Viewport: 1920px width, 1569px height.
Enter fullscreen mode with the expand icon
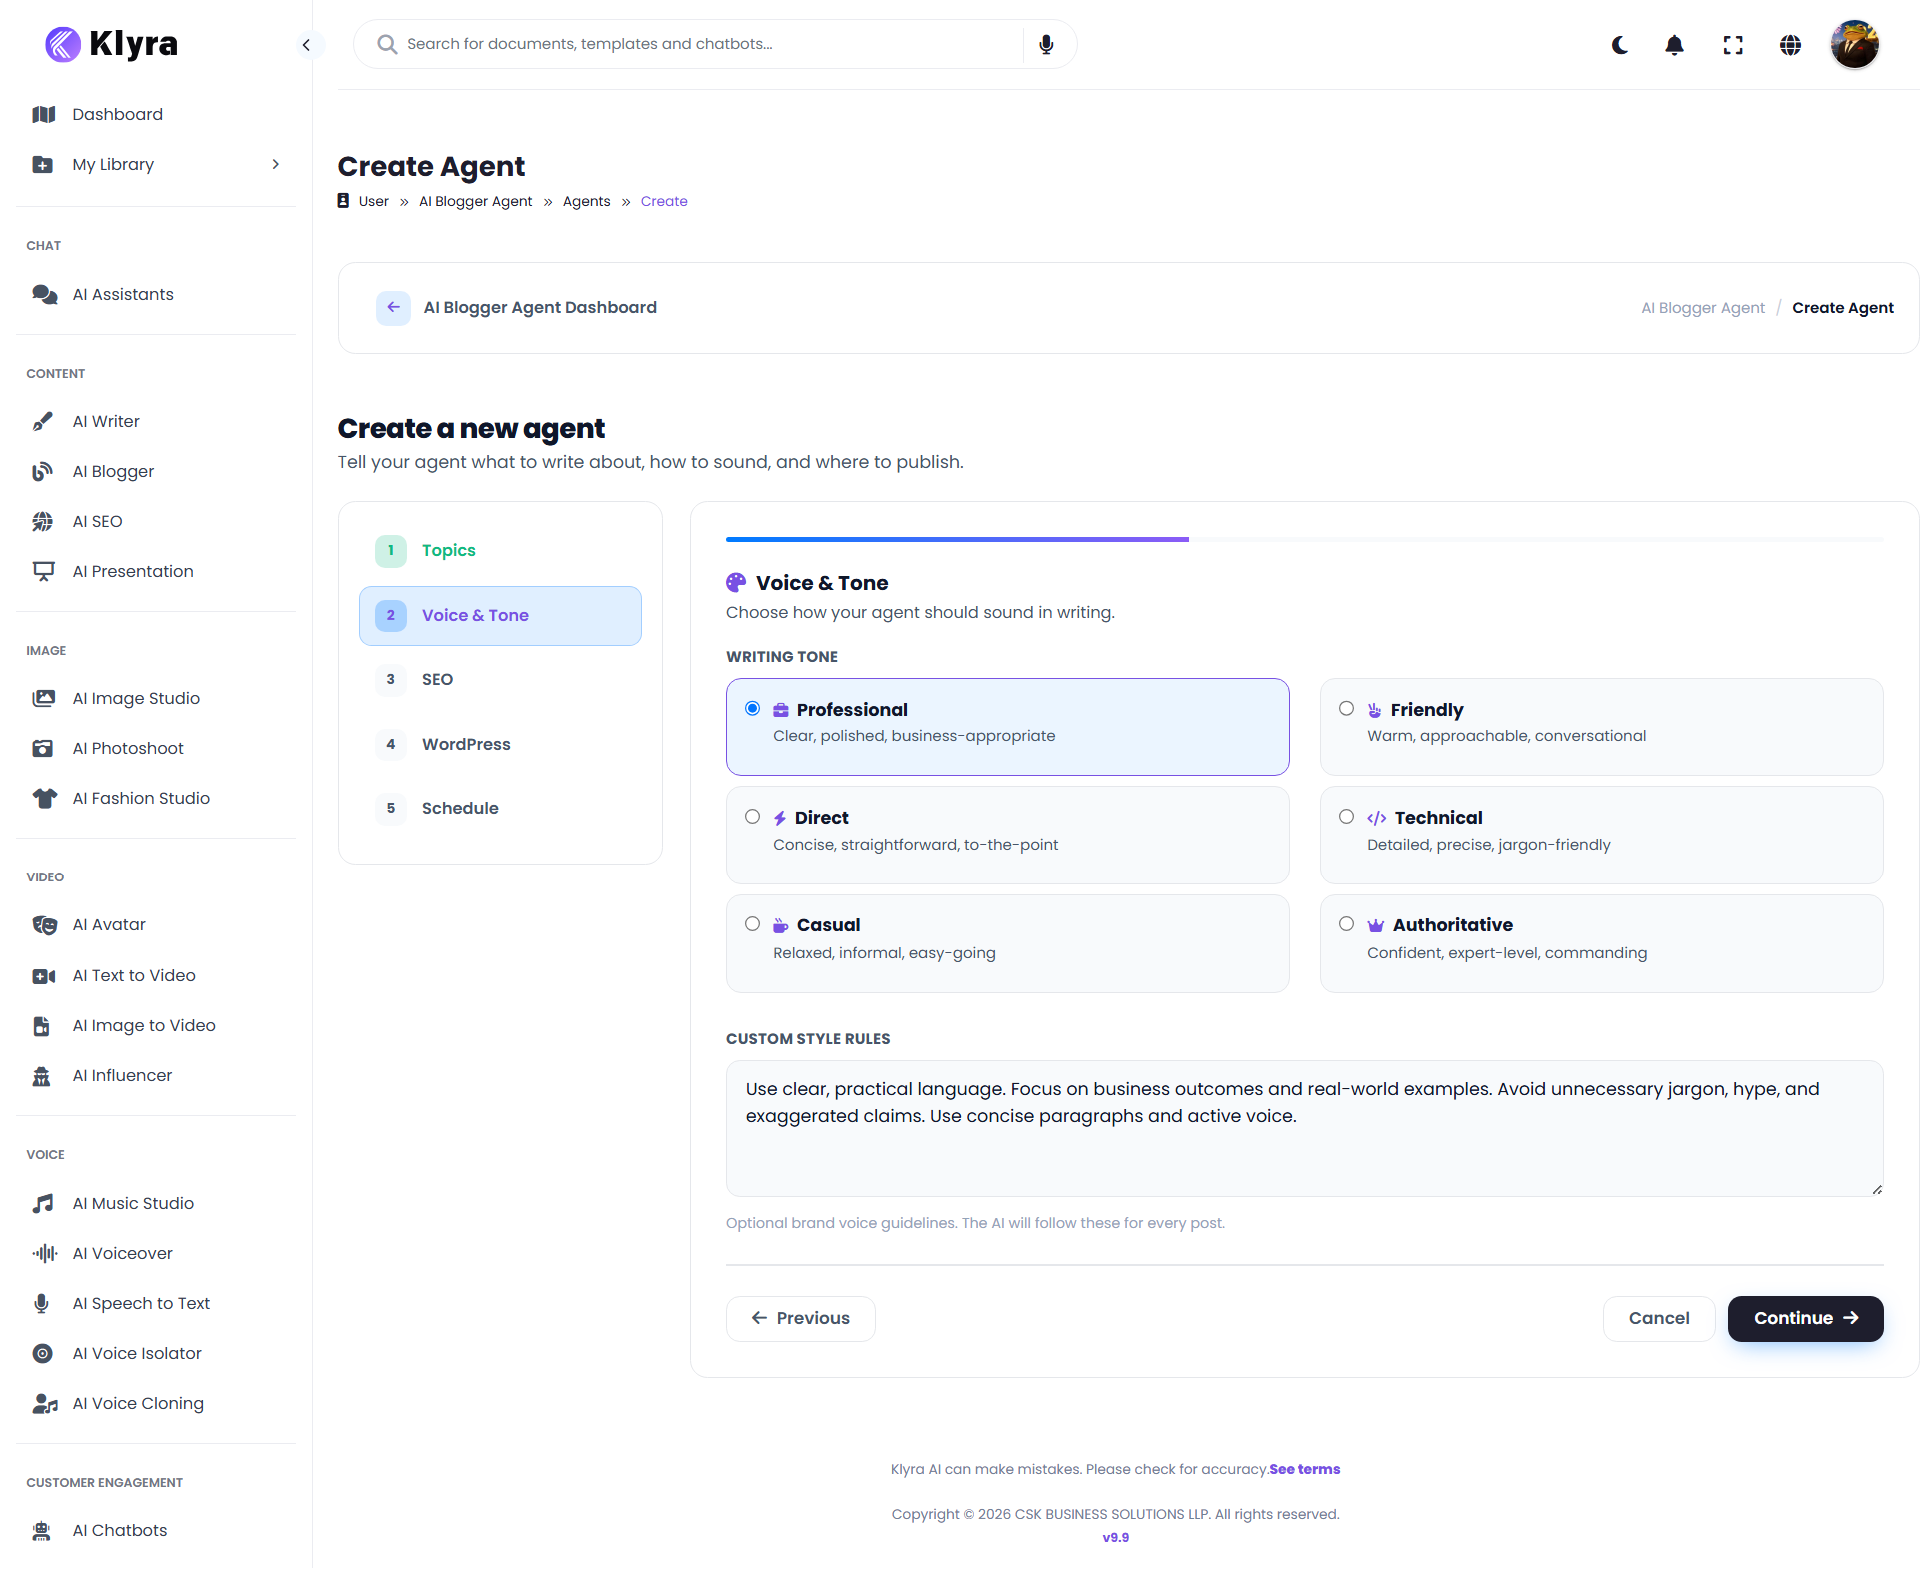1733,45
